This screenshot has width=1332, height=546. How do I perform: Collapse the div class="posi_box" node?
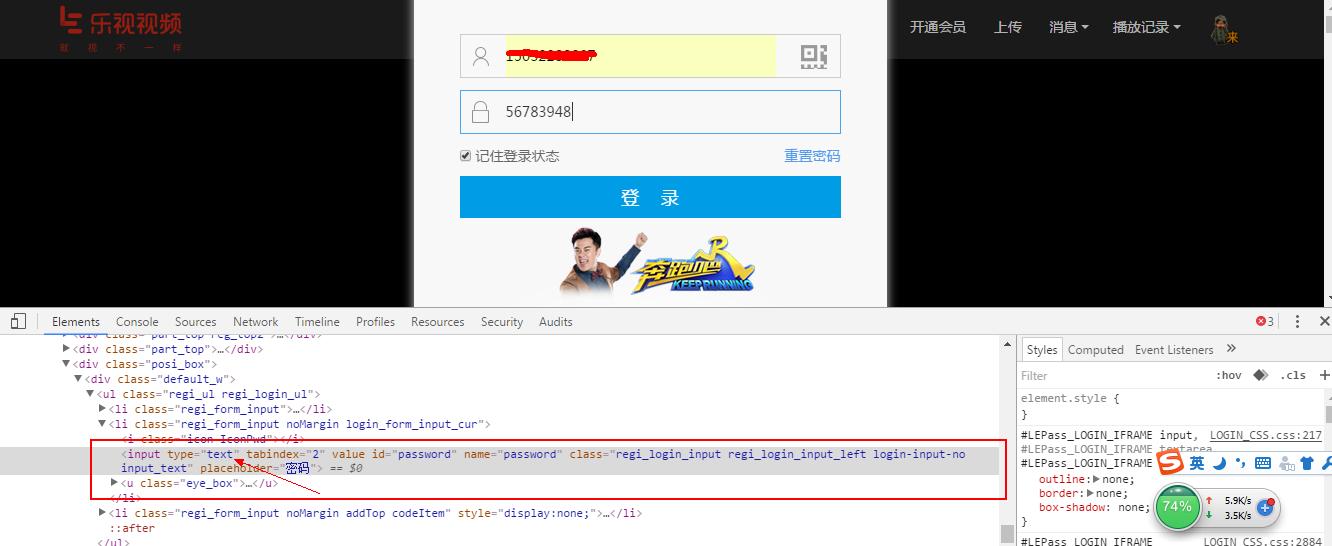(67, 364)
